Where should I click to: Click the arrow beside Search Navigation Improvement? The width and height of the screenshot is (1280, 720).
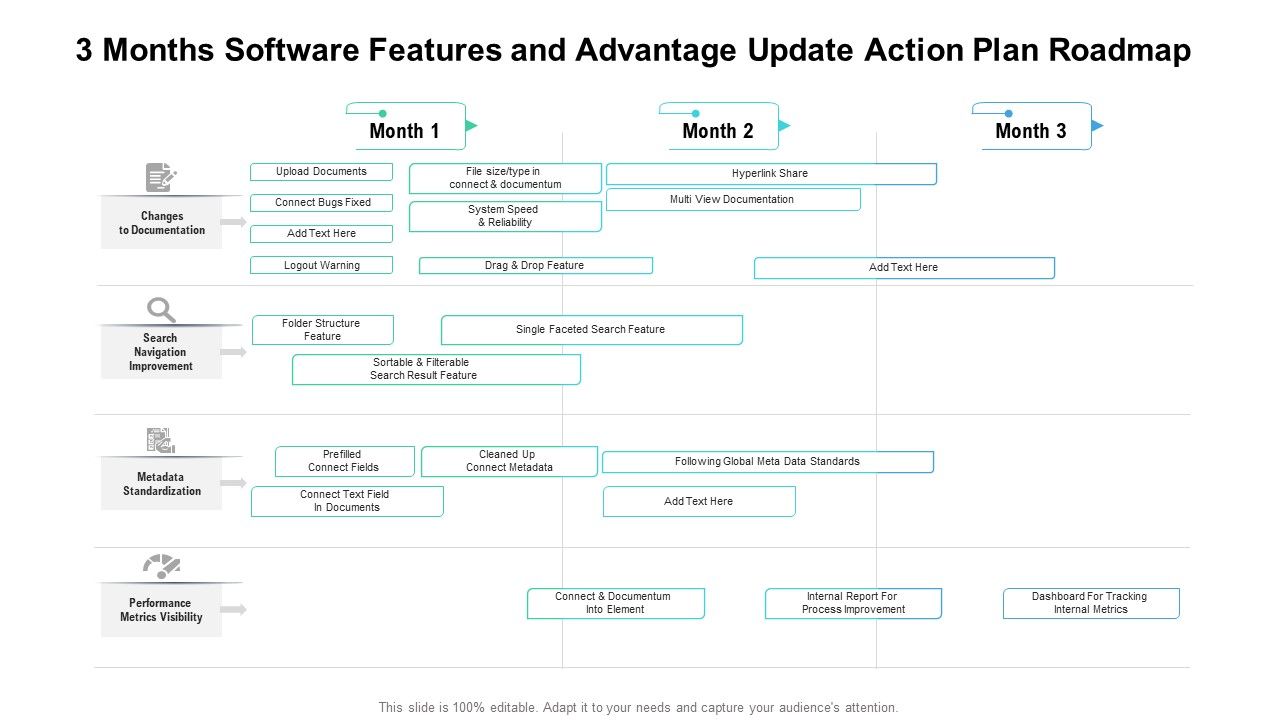click(x=234, y=352)
